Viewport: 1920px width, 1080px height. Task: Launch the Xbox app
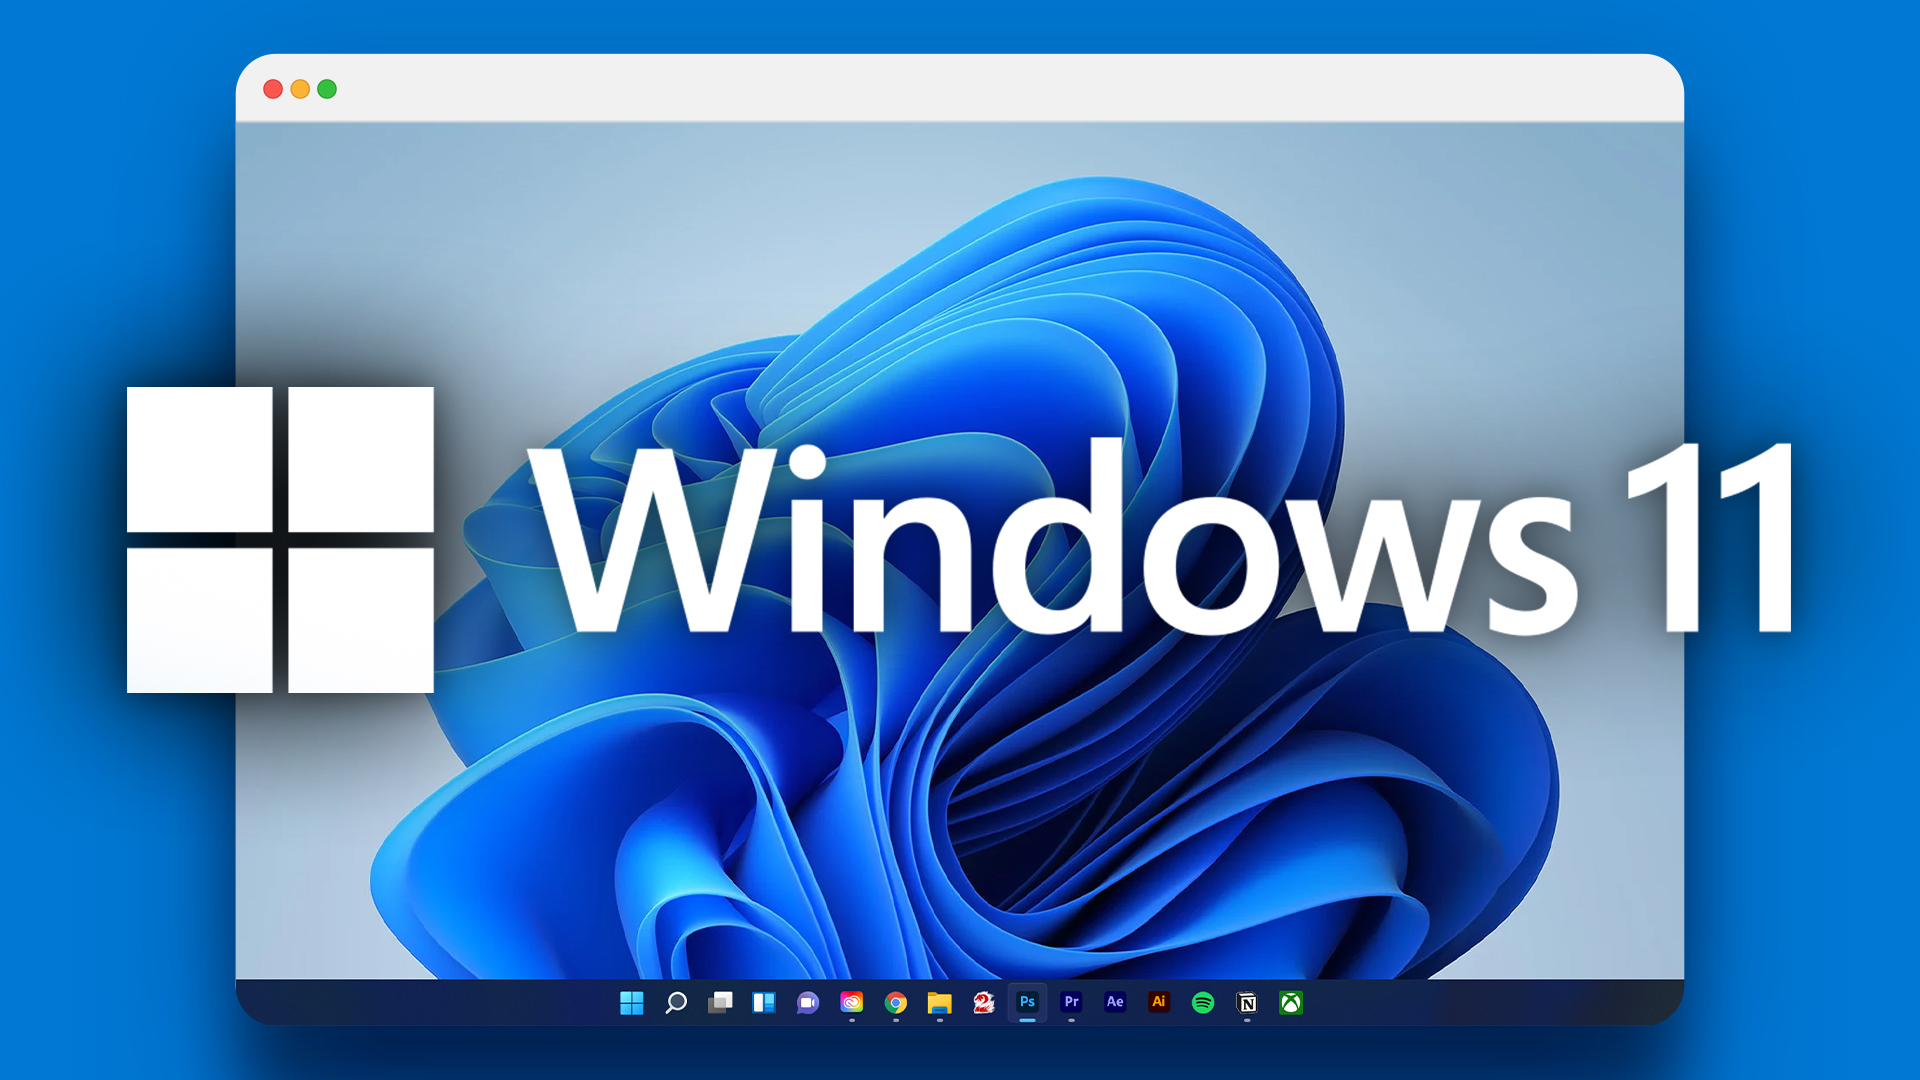1290,1003
